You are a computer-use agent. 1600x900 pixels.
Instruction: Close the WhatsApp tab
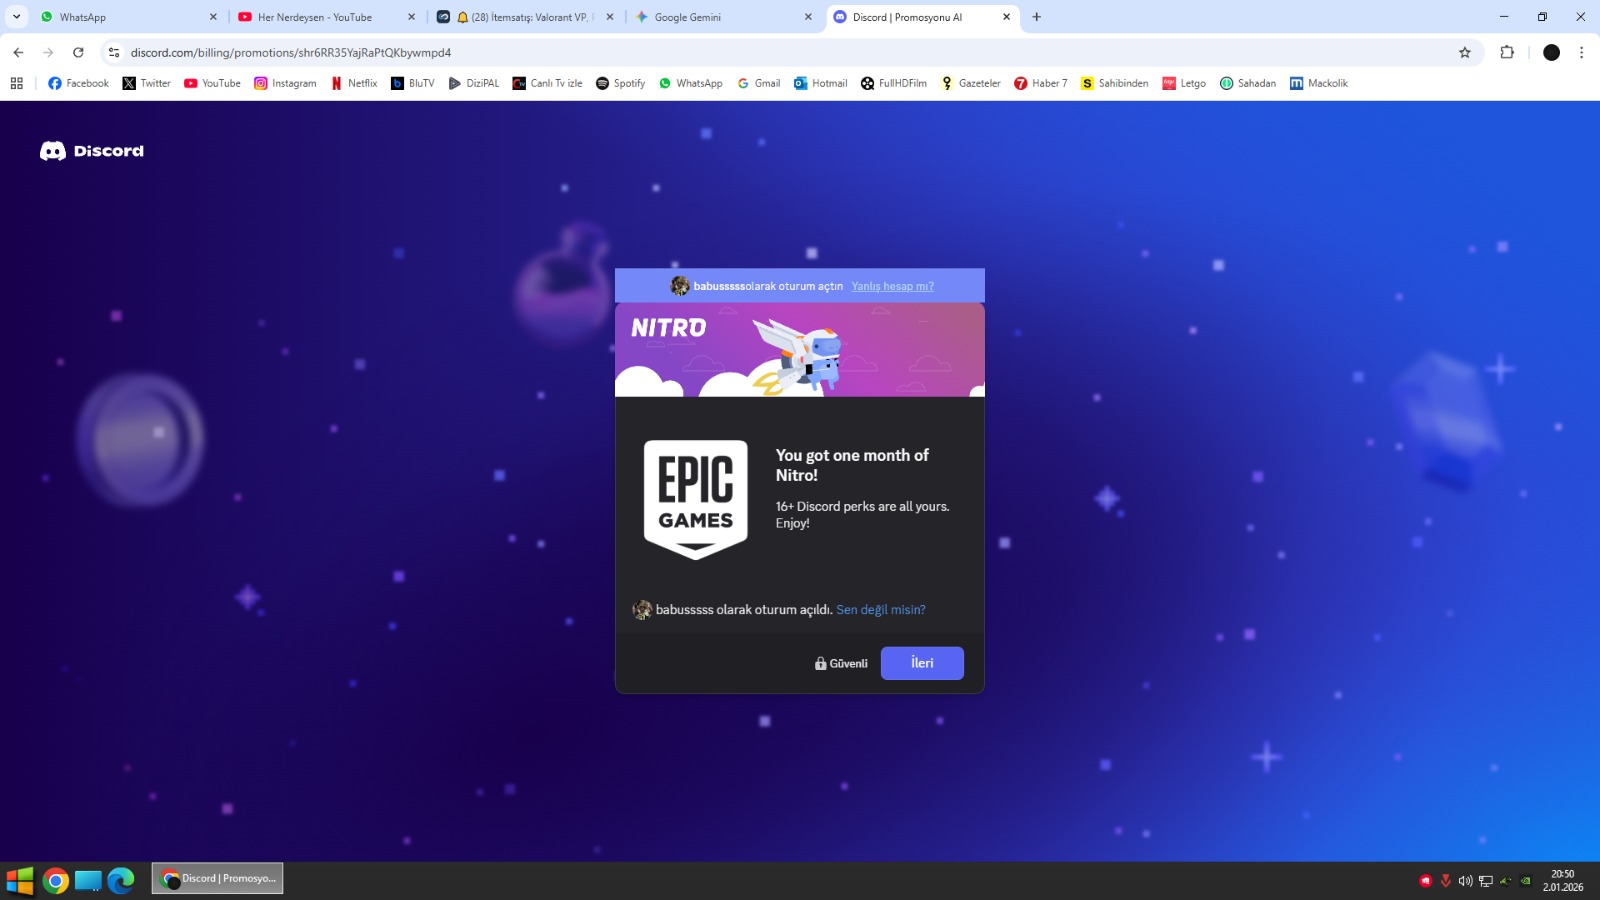tap(213, 17)
